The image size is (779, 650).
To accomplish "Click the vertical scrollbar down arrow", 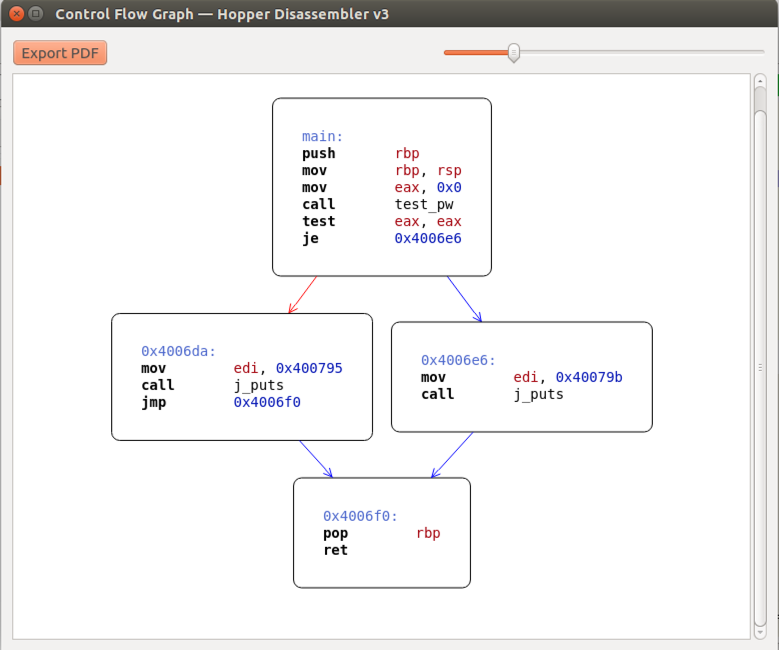I will [761, 632].
